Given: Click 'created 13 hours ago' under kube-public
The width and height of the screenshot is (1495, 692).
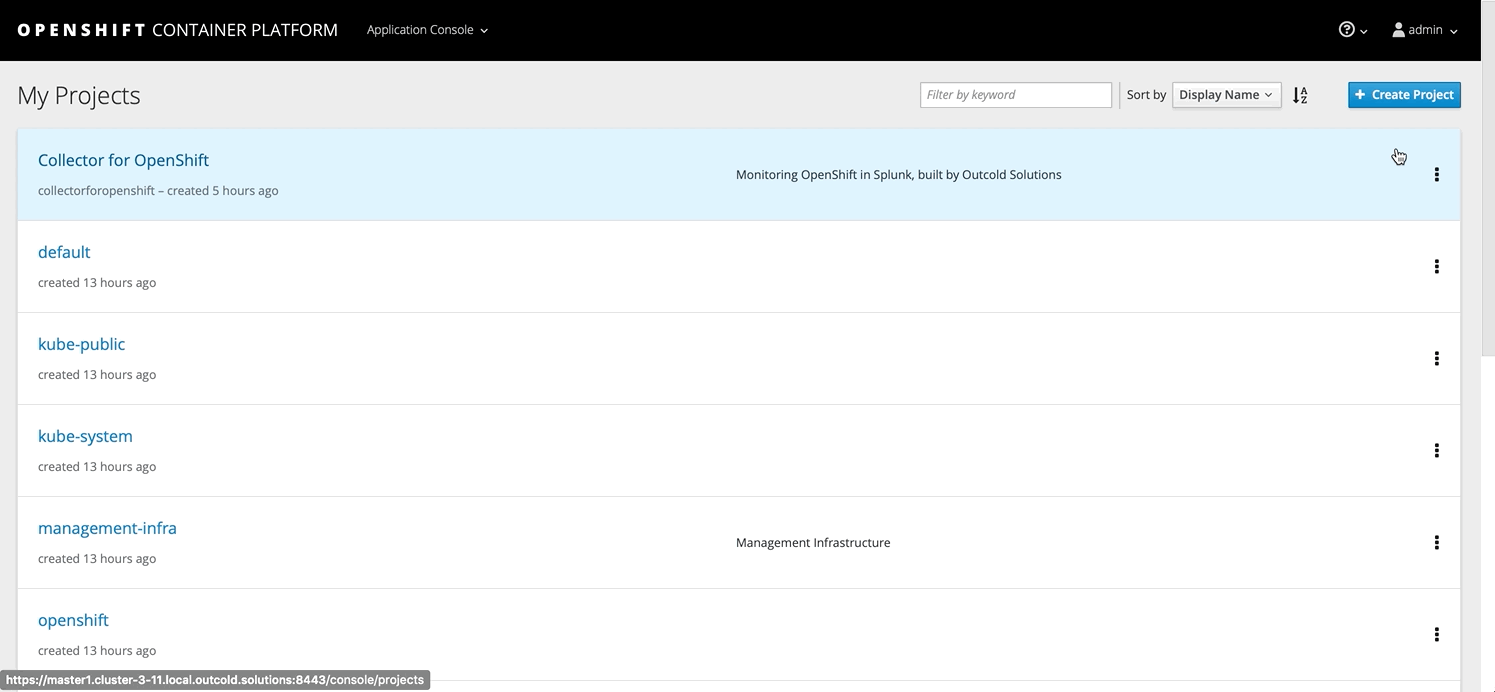Looking at the screenshot, I should pyautogui.click(x=97, y=375).
